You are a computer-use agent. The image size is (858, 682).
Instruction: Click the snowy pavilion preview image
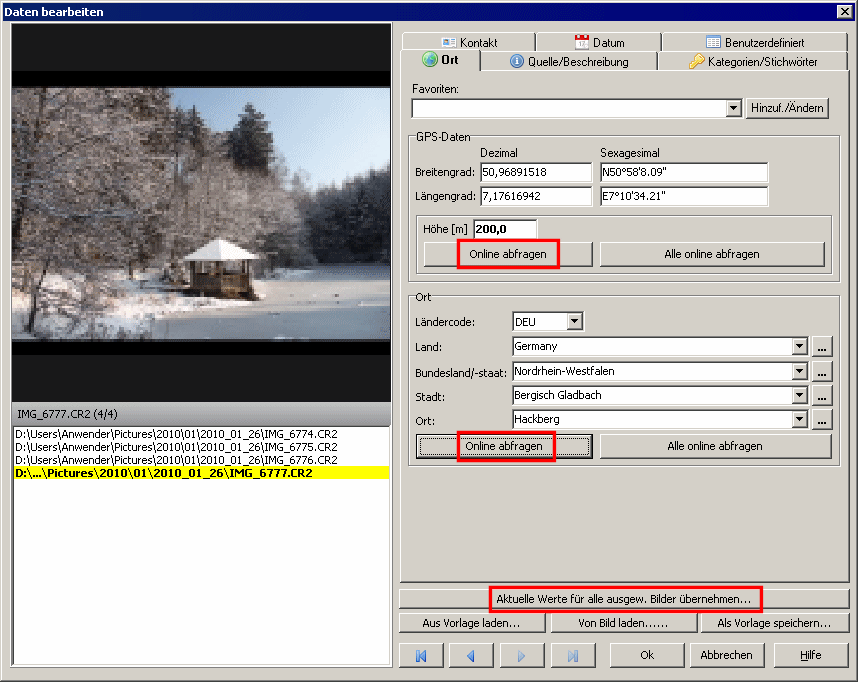pyautogui.click(x=200, y=213)
